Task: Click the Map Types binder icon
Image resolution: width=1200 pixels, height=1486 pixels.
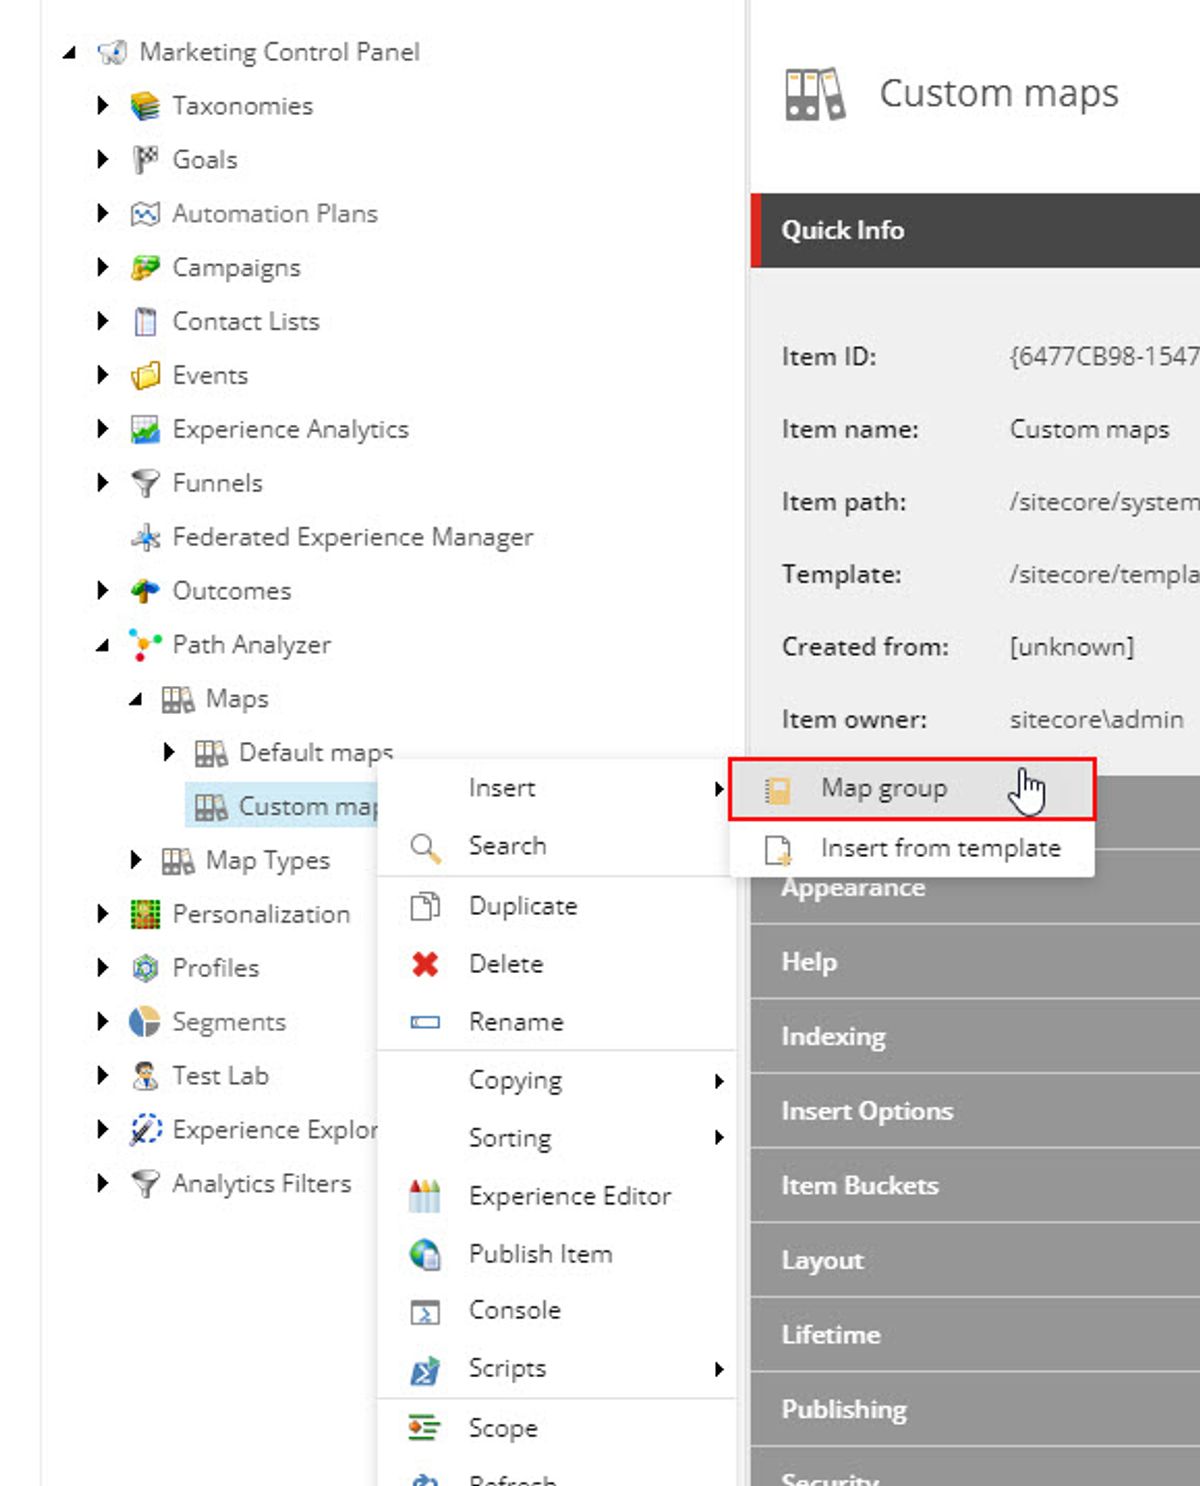Action: (178, 861)
